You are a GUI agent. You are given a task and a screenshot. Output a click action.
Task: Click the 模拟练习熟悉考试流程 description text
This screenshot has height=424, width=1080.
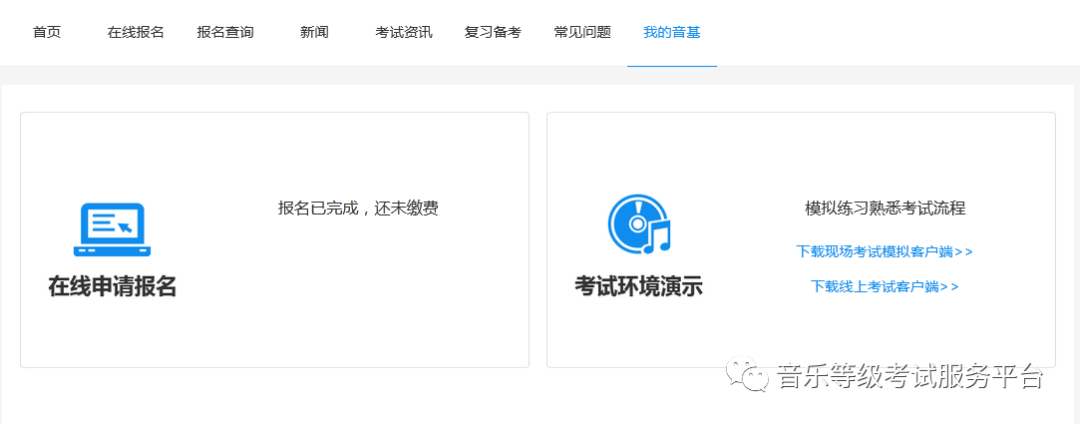click(885, 208)
